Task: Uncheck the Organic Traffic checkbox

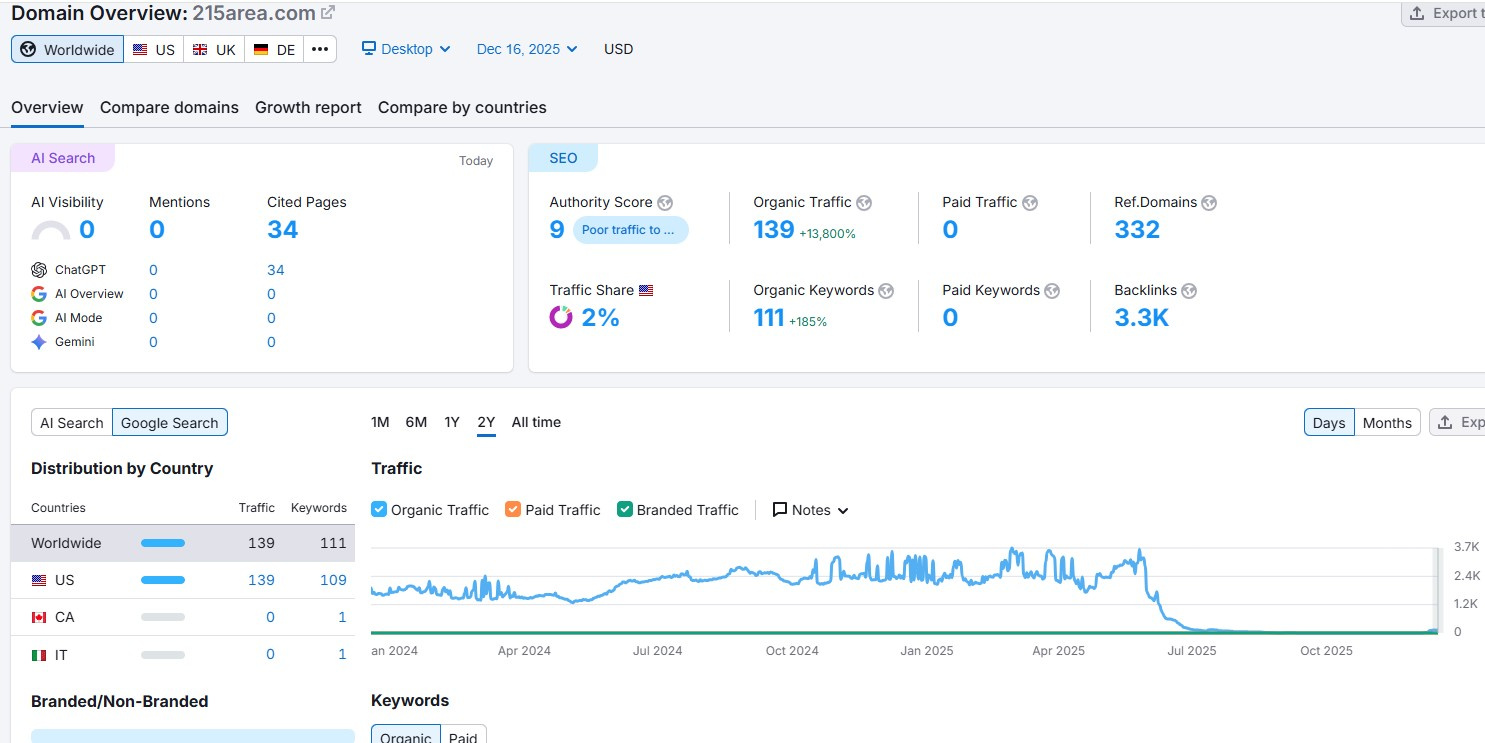Action: coord(379,509)
